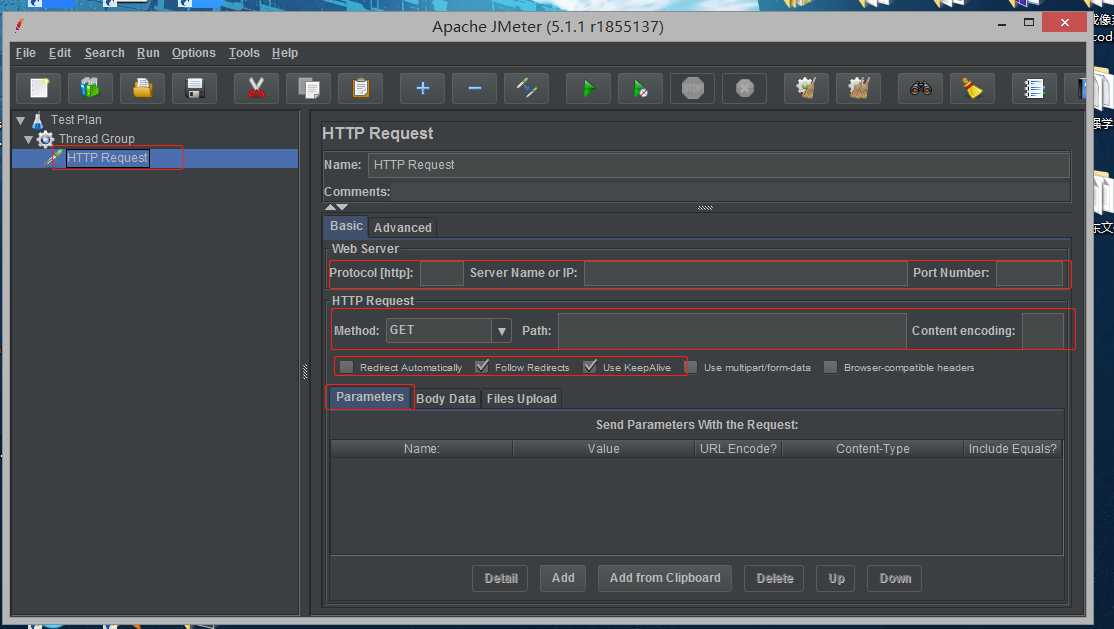Open the Options menu
This screenshot has height=629, width=1114.
193,53
